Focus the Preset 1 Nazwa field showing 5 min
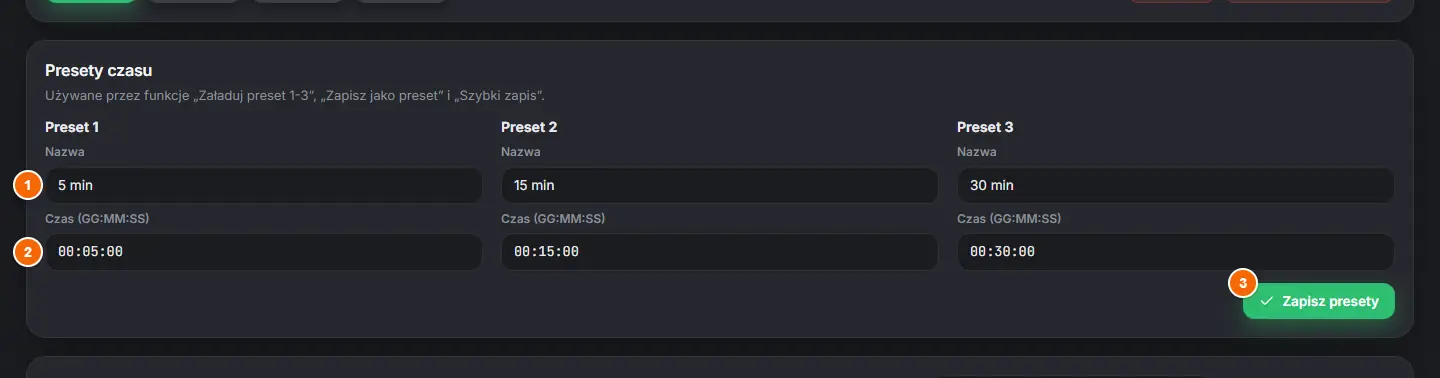1440x378 pixels. pyautogui.click(x=264, y=186)
